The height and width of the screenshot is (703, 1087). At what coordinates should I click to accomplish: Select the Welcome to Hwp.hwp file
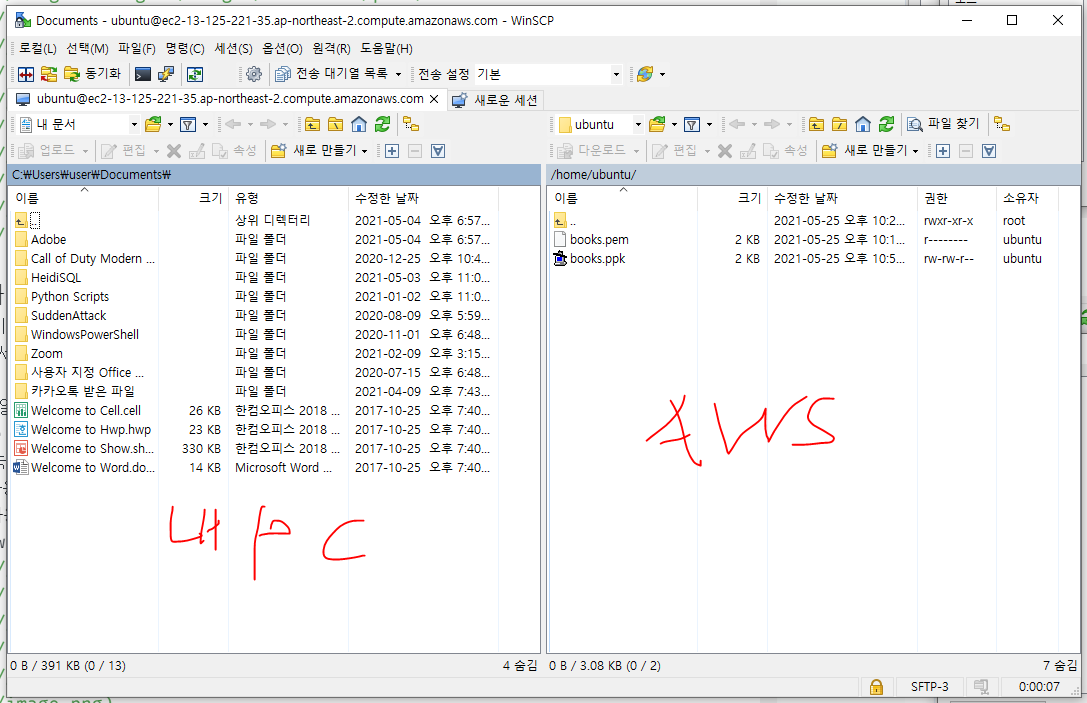tap(91, 430)
